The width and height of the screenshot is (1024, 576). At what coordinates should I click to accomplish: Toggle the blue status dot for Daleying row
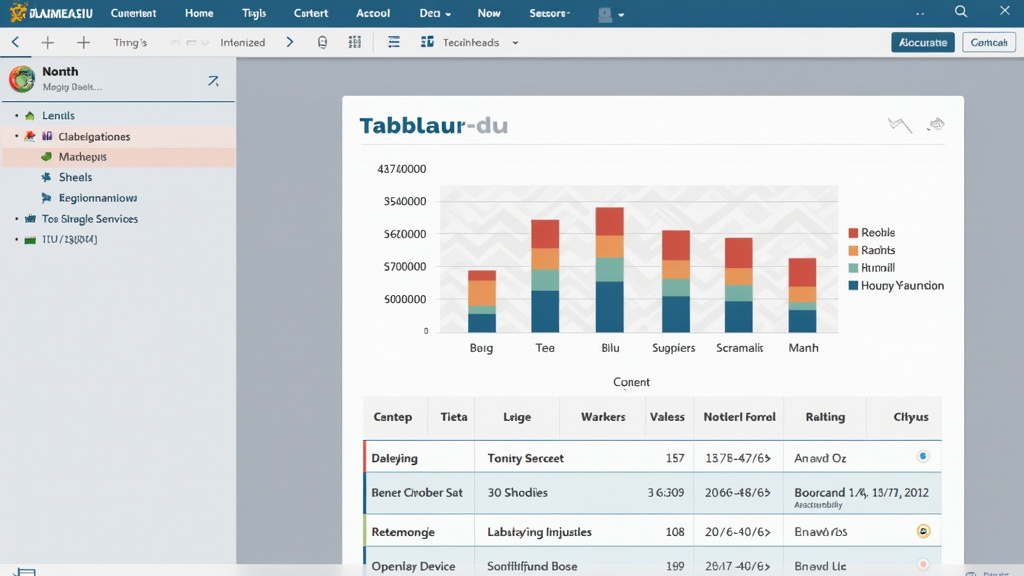point(923,456)
